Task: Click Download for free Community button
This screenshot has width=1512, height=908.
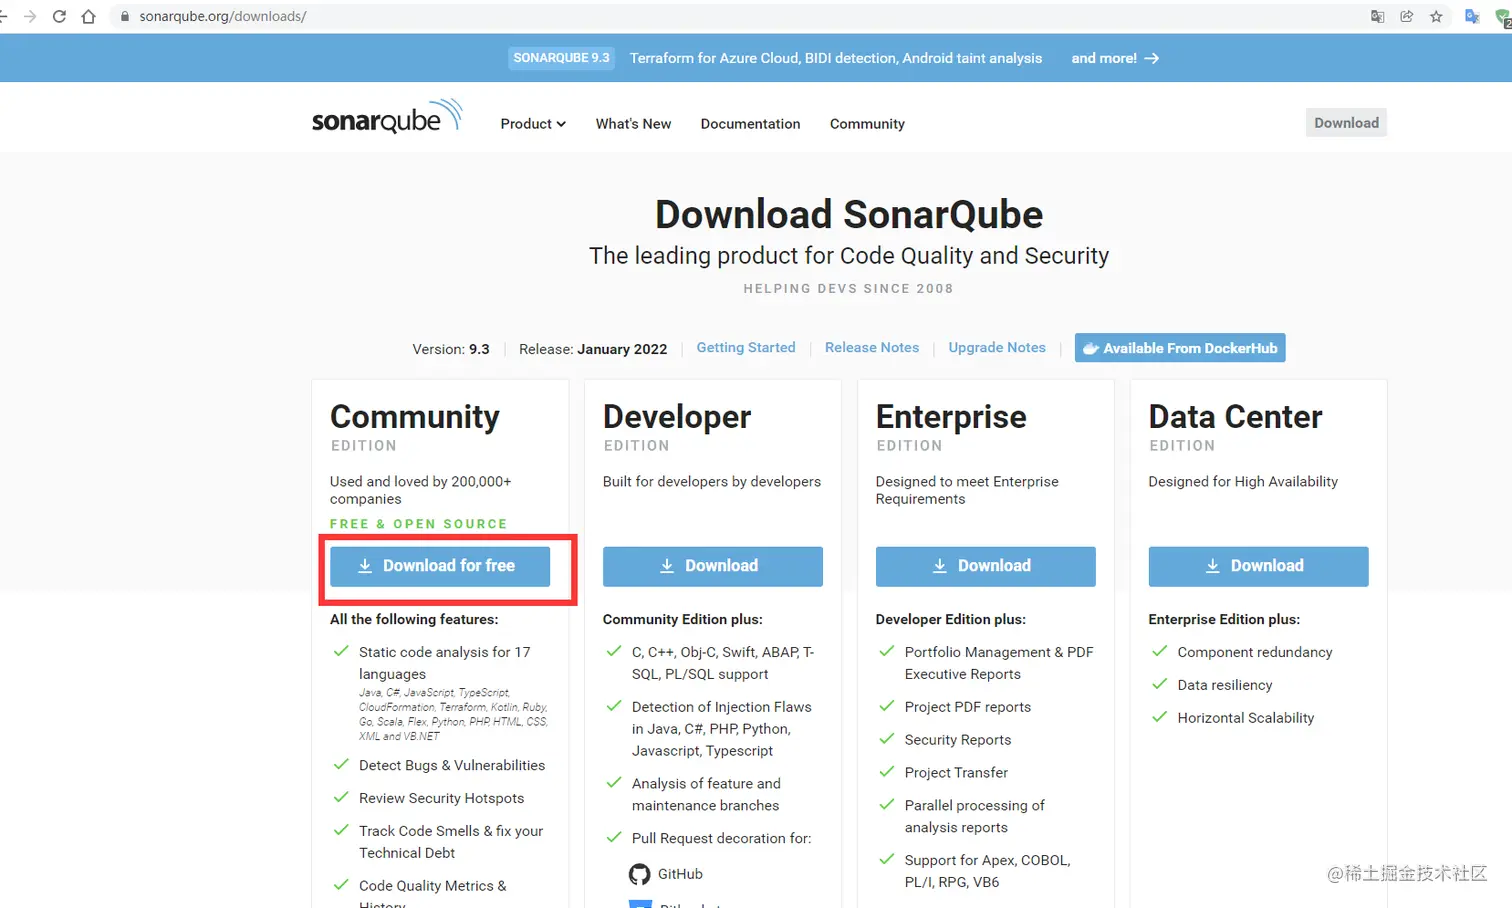Action: coord(440,566)
